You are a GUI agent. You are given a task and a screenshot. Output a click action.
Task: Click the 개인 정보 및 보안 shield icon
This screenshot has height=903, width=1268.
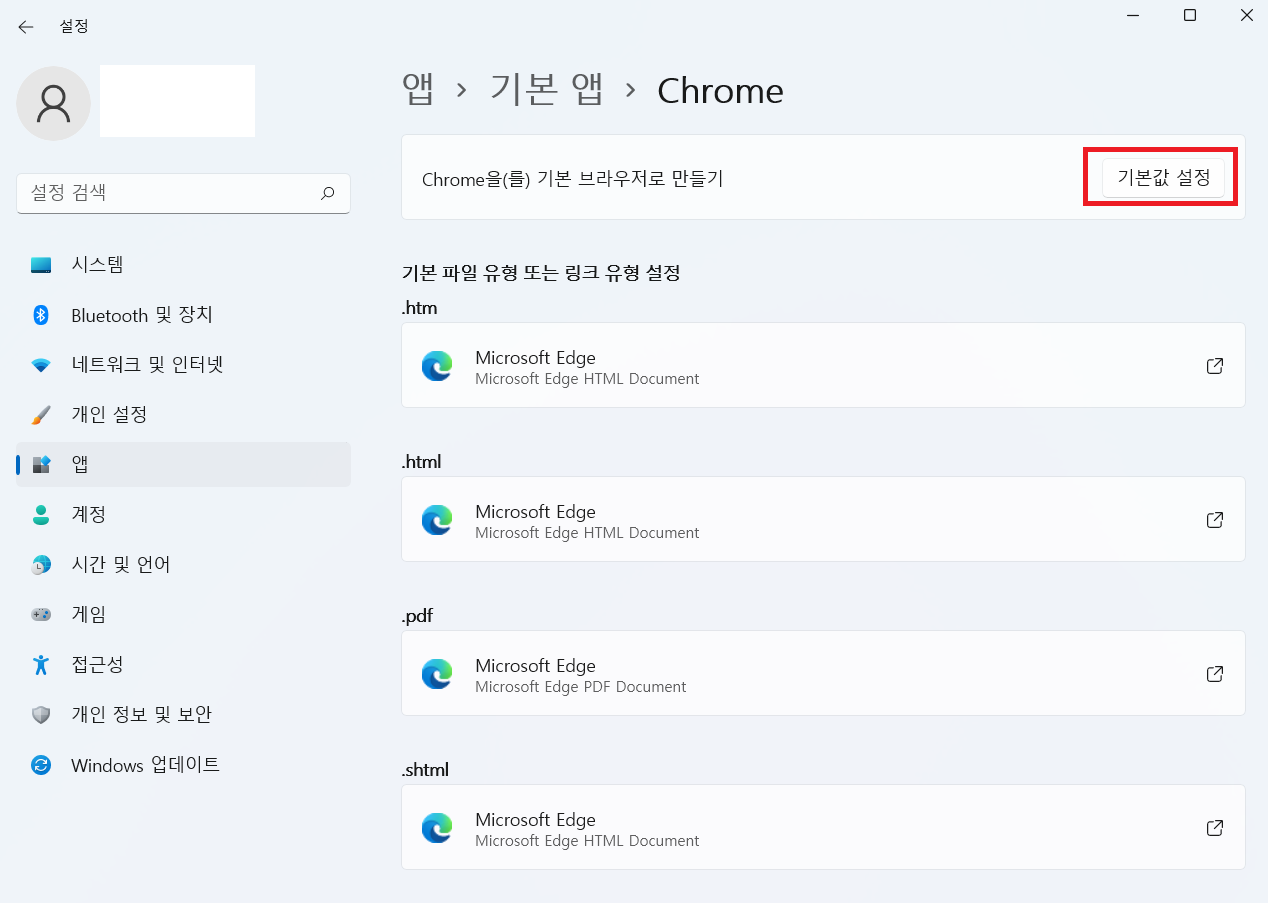tap(41, 715)
